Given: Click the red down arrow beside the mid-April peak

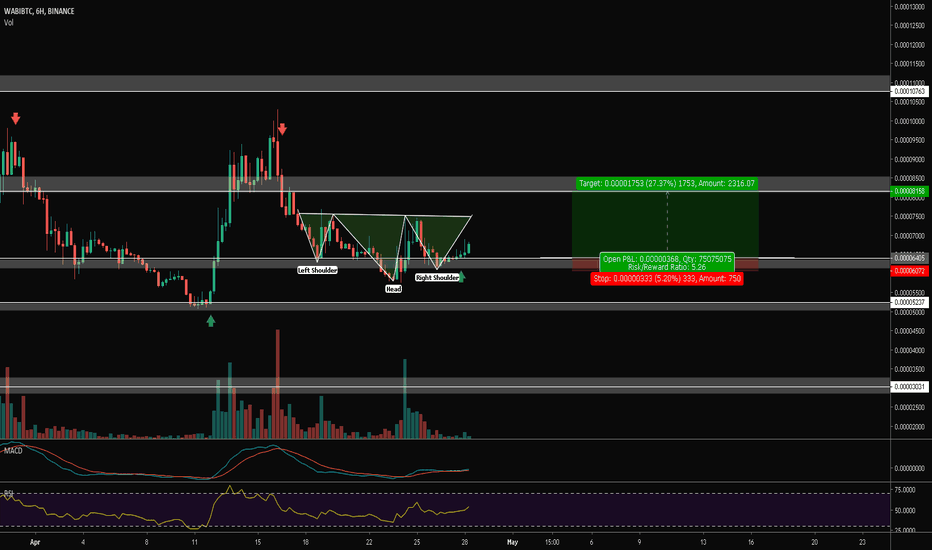Looking at the screenshot, I should point(282,128).
